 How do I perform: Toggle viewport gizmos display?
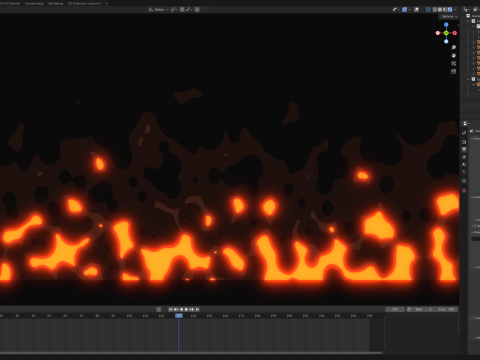404,9
